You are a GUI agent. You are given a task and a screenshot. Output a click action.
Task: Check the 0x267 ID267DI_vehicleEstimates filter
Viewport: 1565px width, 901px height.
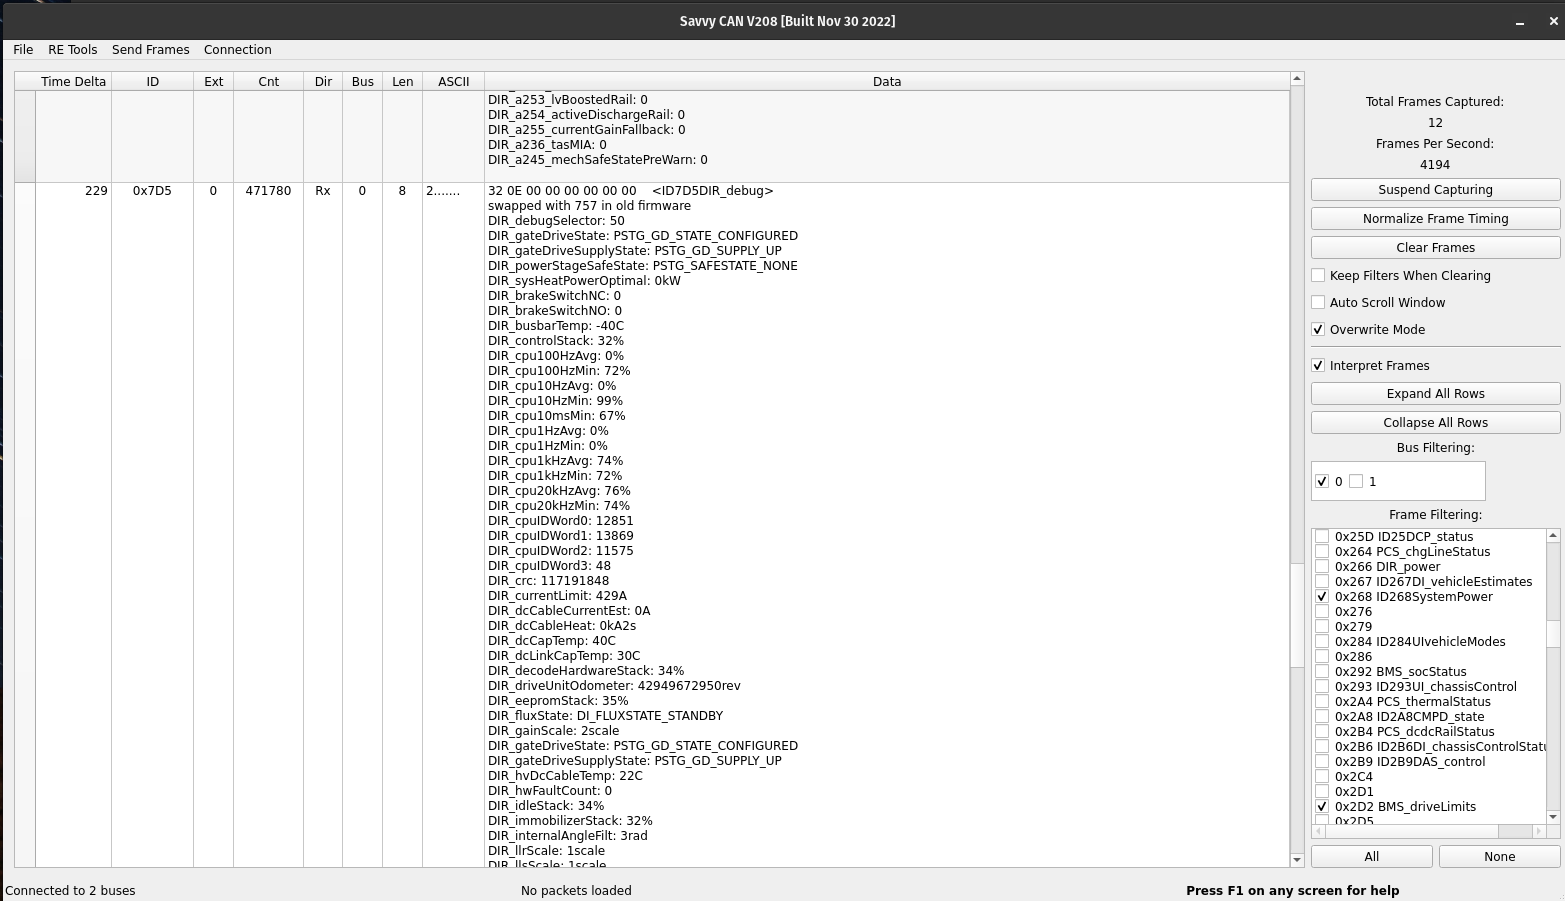tap(1322, 582)
